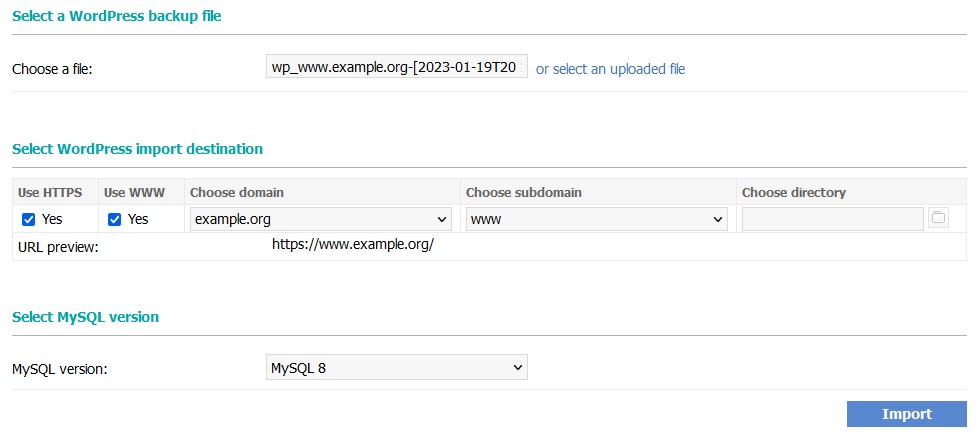
Task: Click the 'Choose subdomain' column header
Action: [x=524, y=192]
